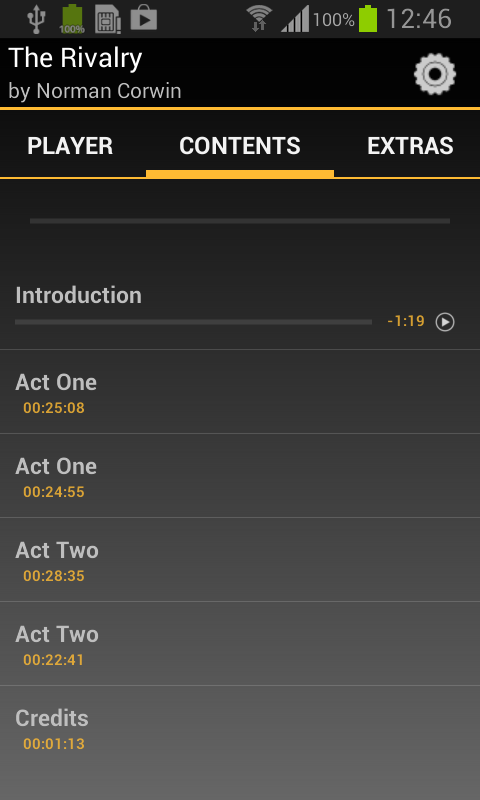
Task: Tap the USB connection status icon
Action: (x=36, y=19)
